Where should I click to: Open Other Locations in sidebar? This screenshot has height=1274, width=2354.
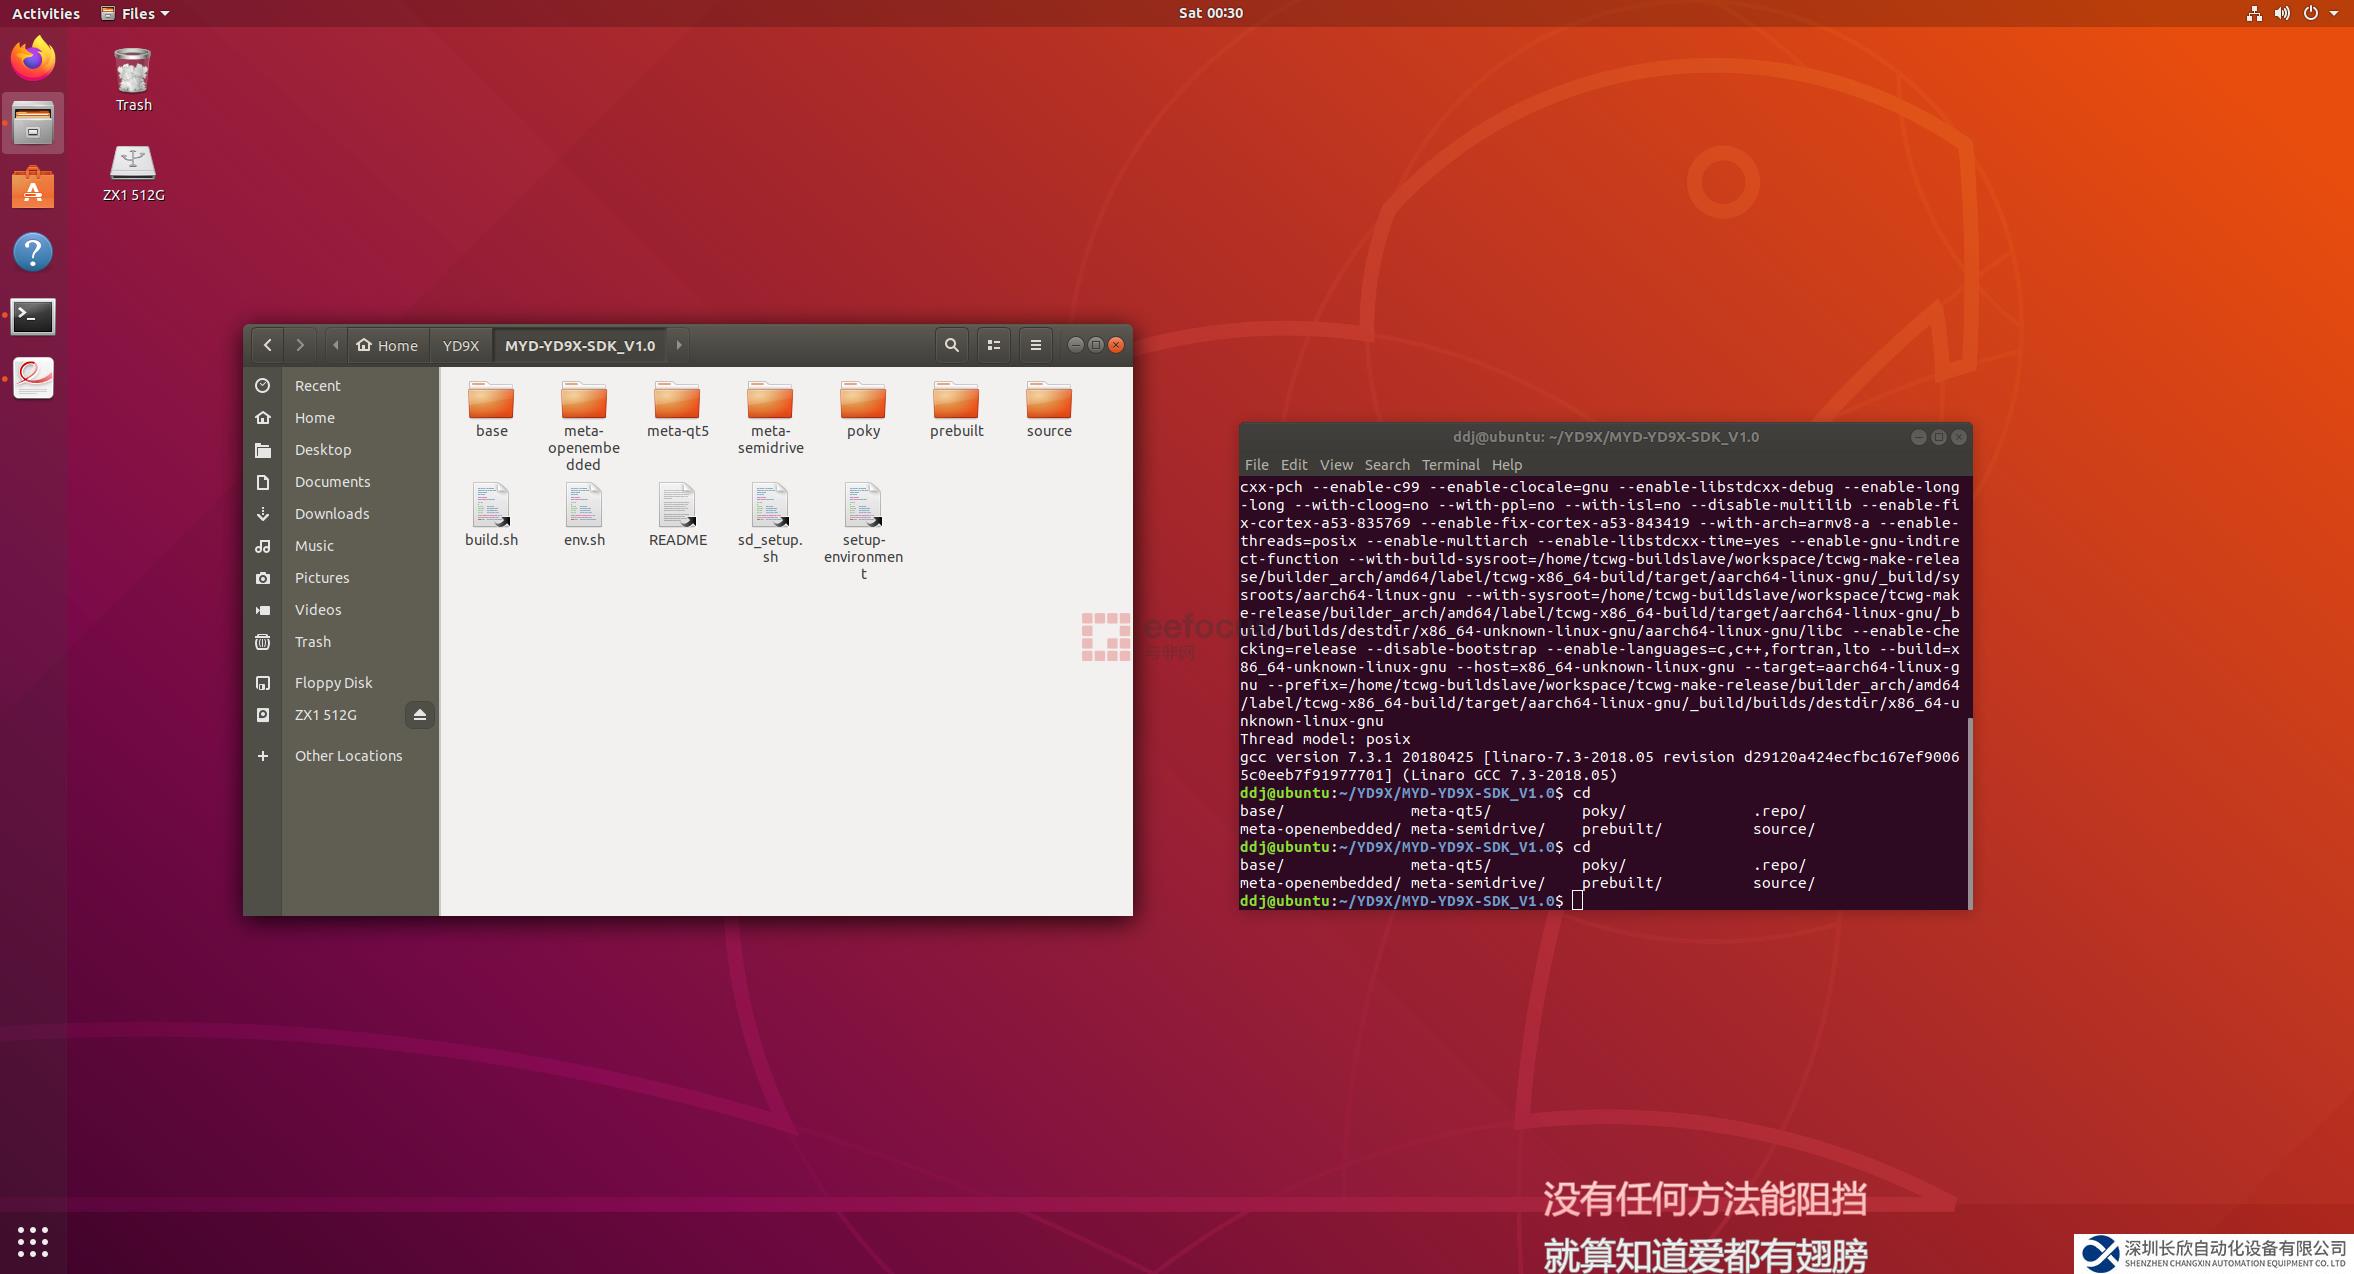pos(348,756)
